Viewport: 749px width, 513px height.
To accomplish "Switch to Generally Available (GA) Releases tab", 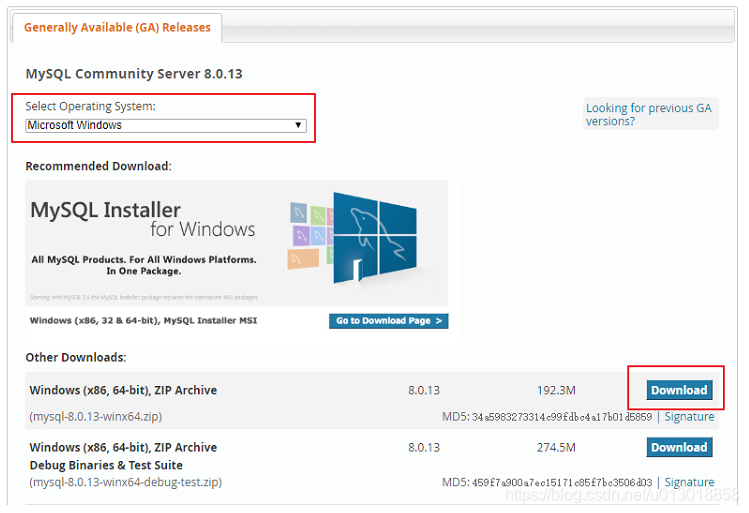I will (x=117, y=28).
